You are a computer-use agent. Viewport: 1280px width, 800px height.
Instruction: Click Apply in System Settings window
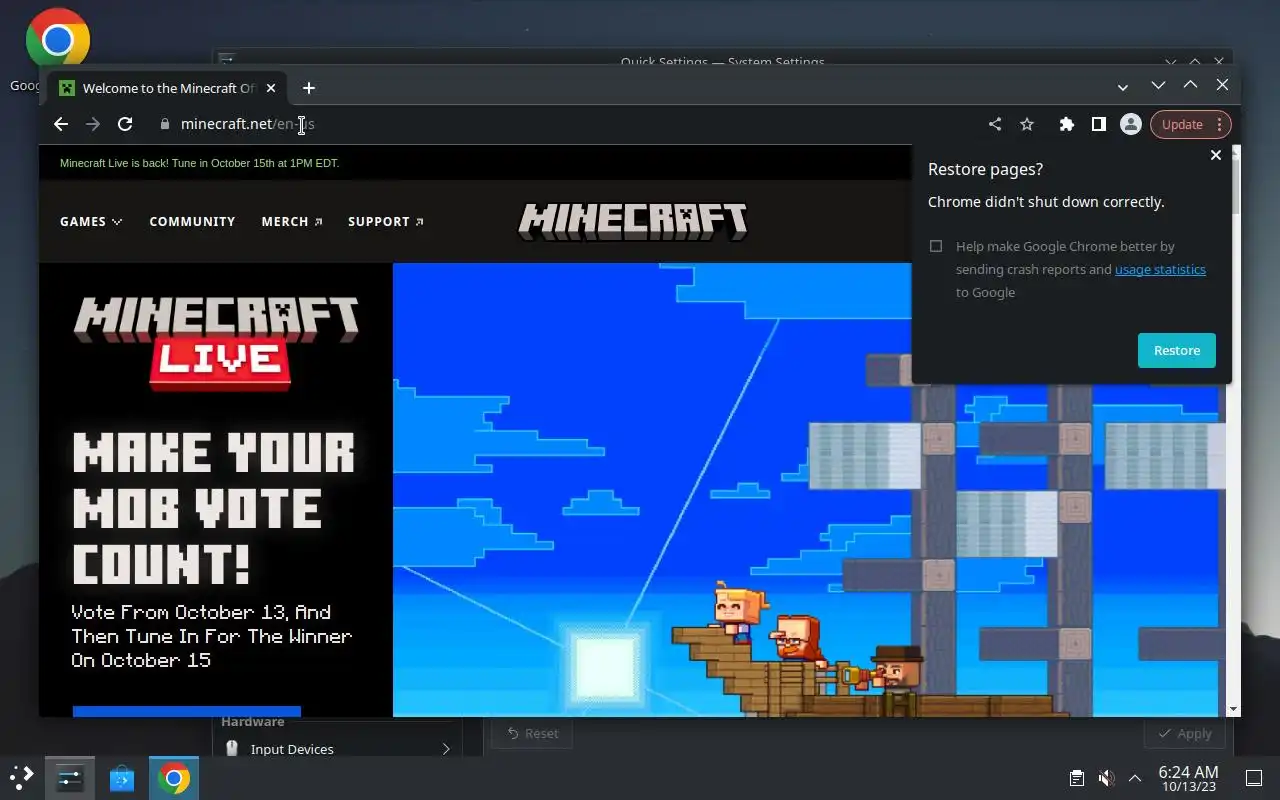(x=1184, y=733)
